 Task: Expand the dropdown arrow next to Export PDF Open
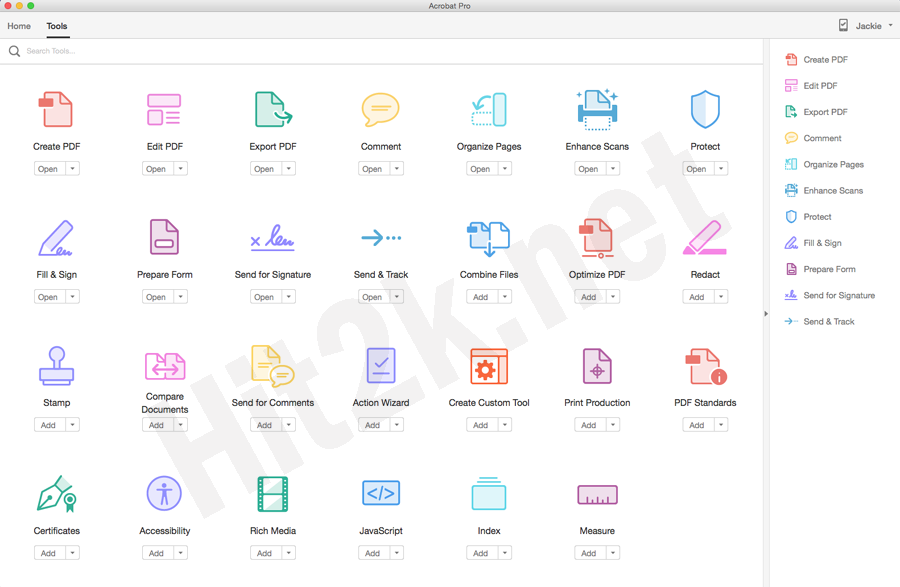pos(289,169)
